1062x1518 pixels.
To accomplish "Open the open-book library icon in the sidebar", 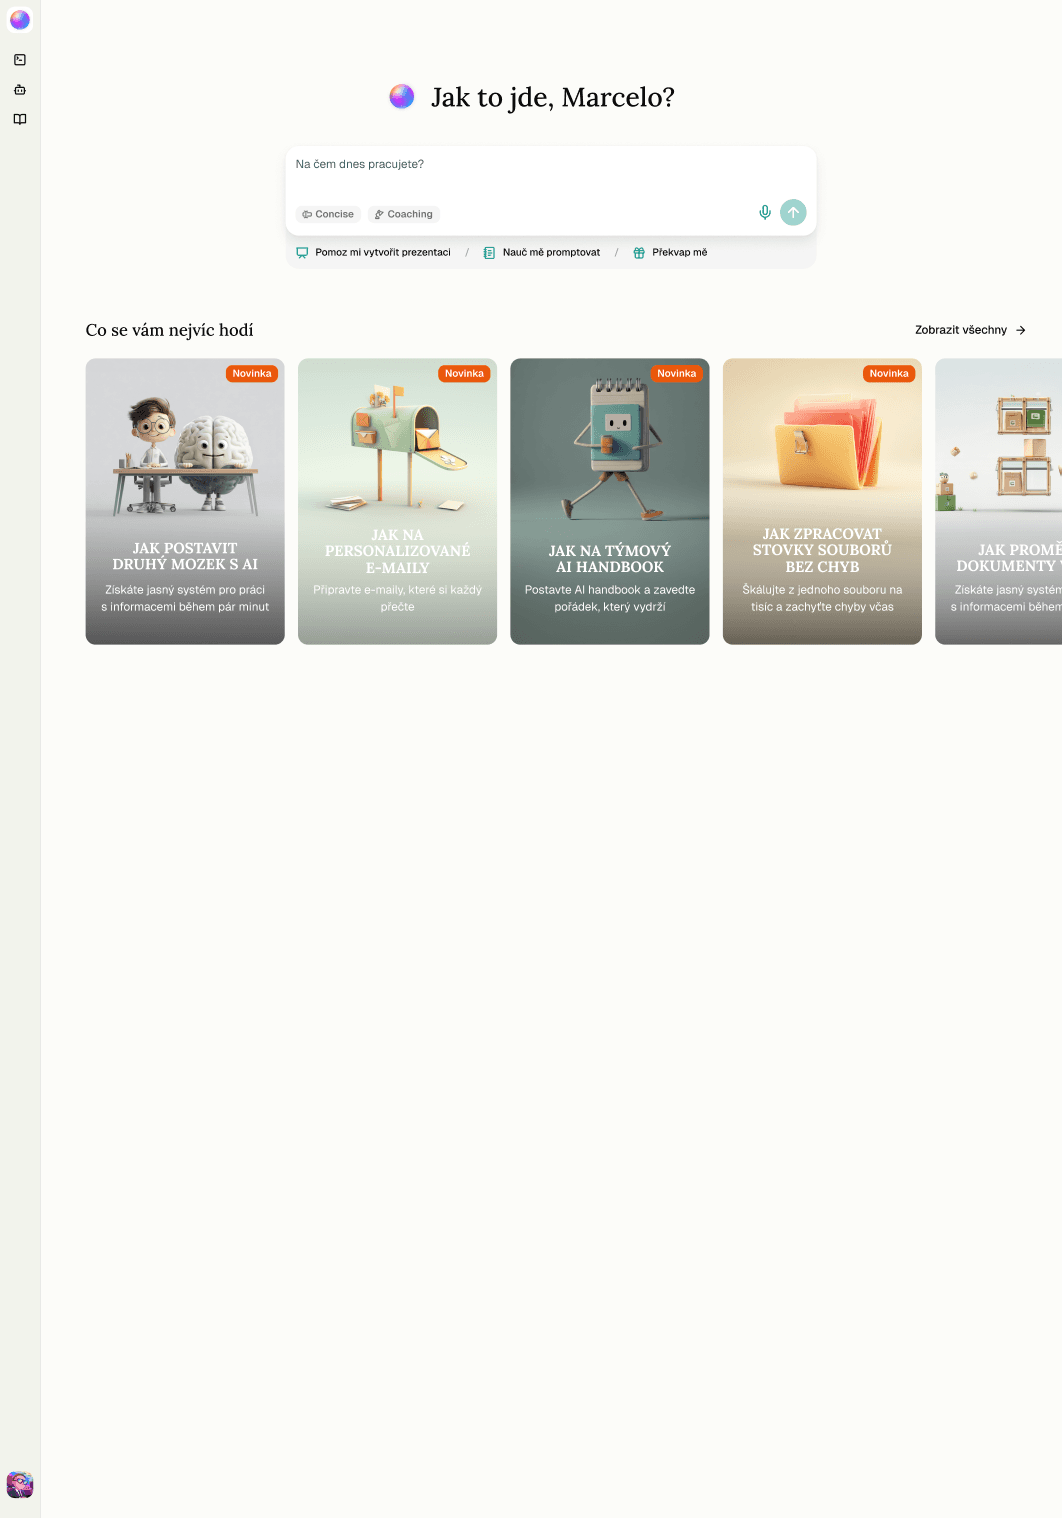I will [20, 119].
